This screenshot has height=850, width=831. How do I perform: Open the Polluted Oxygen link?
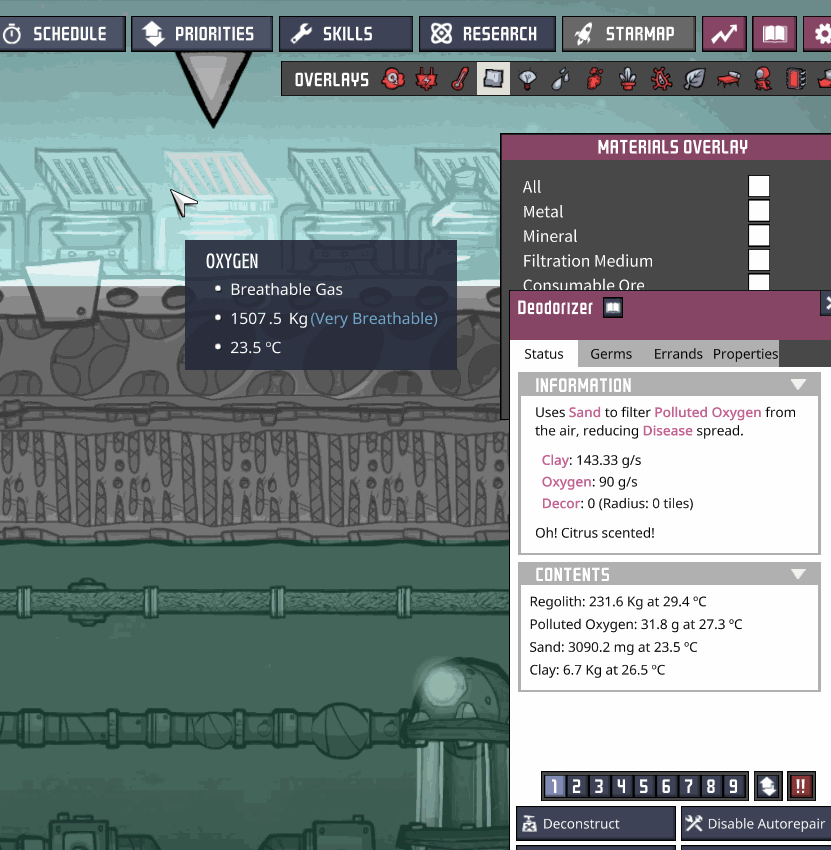(x=708, y=413)
